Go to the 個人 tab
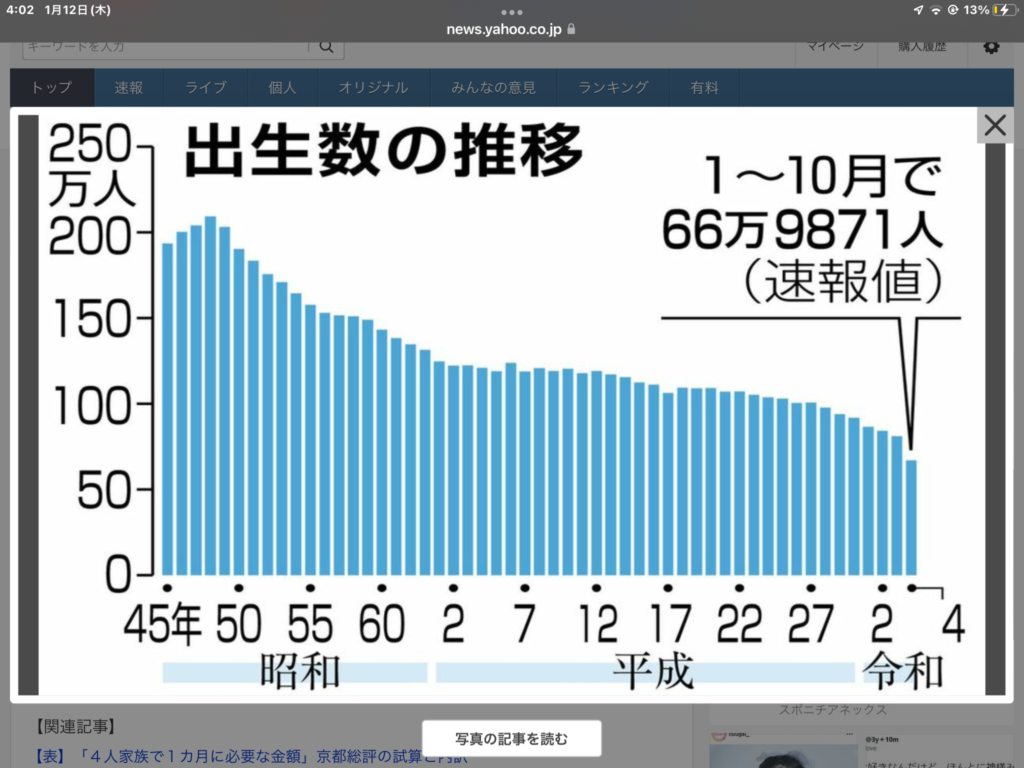The height and width of the screenshot is (768, 1024). point(283,88)
